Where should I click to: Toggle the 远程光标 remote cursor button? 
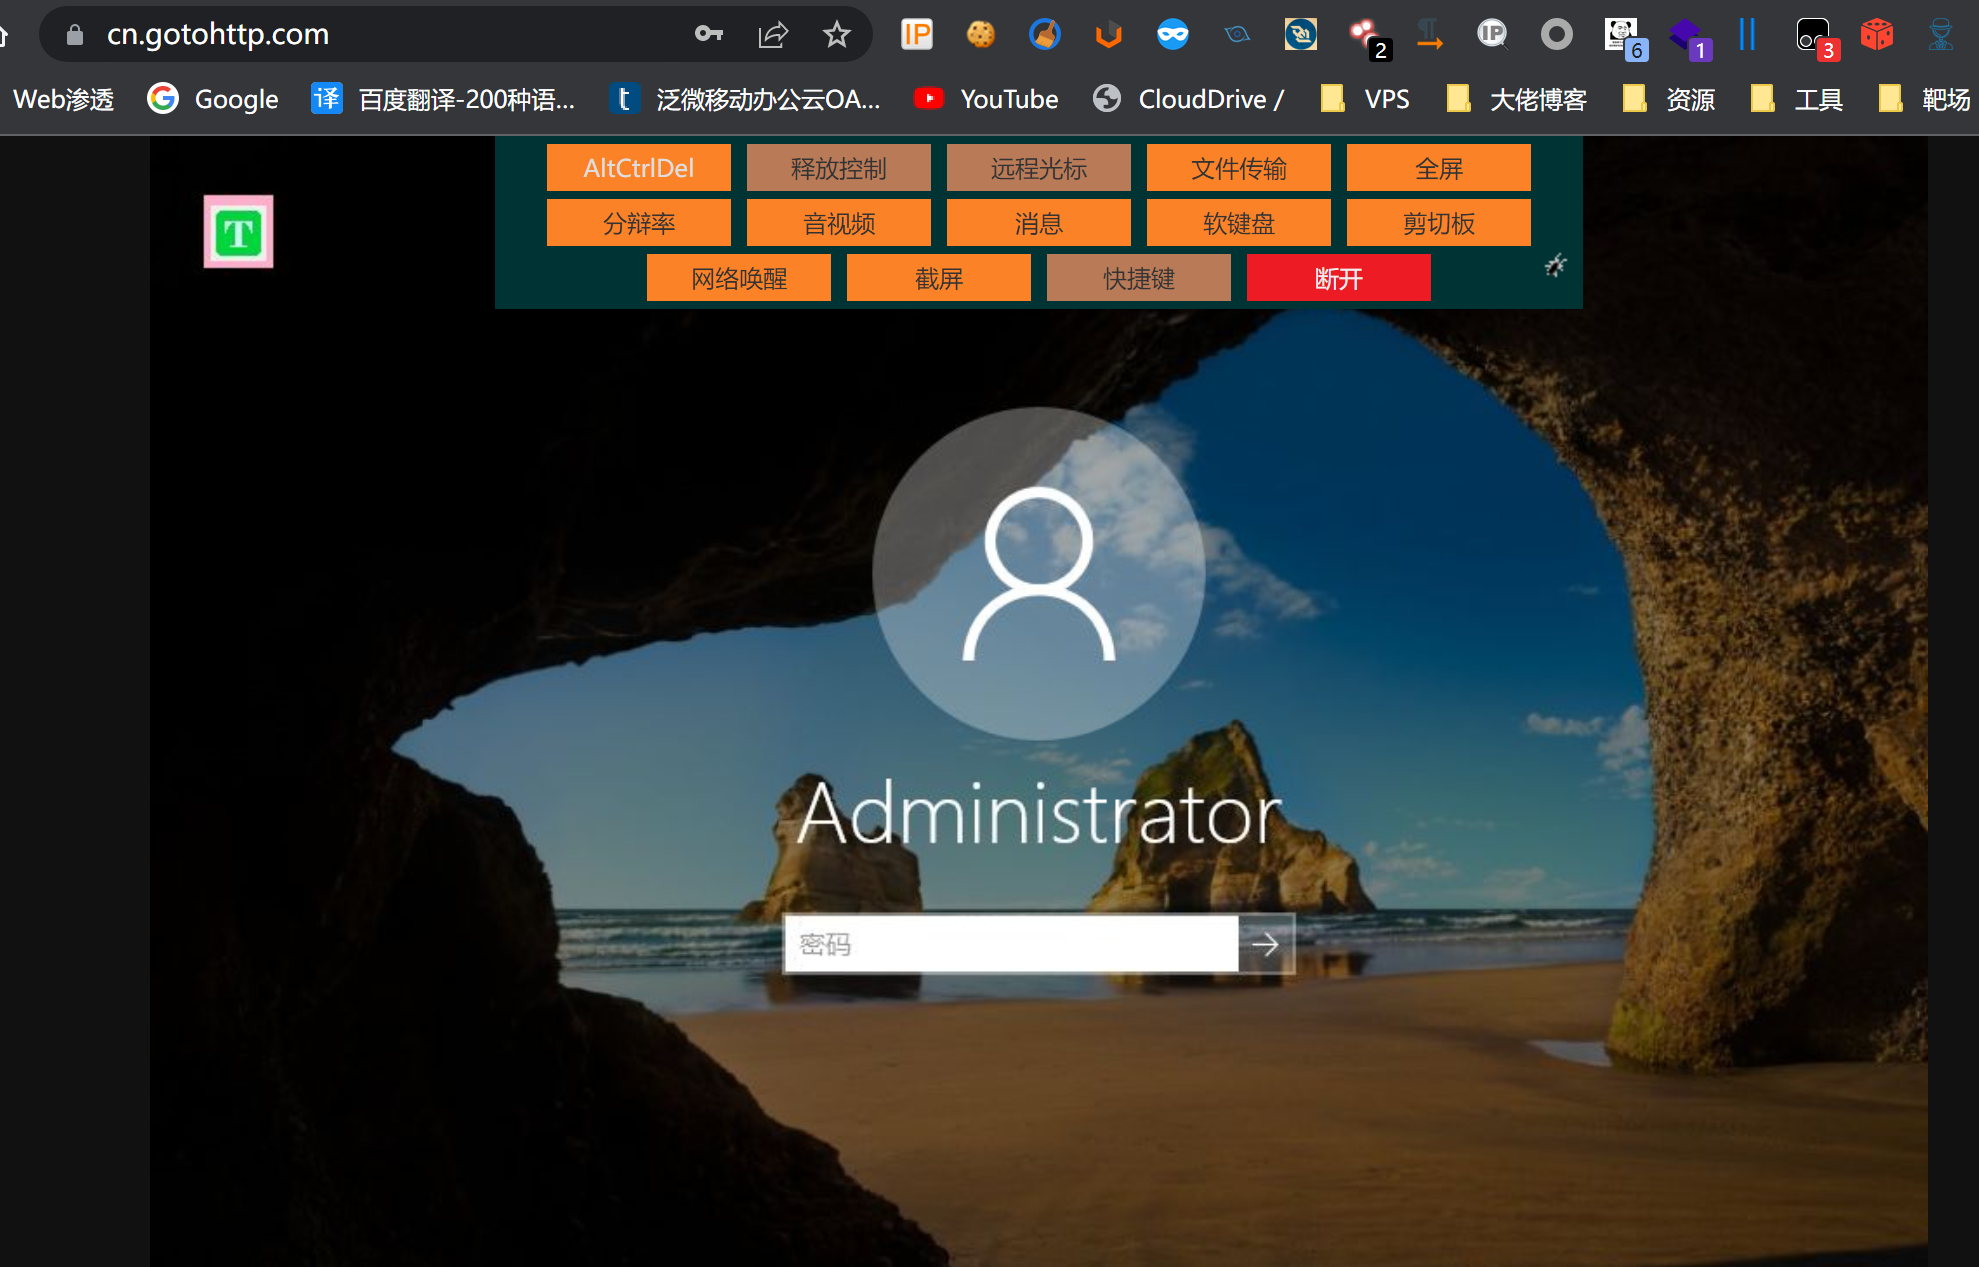point(1038,168)
